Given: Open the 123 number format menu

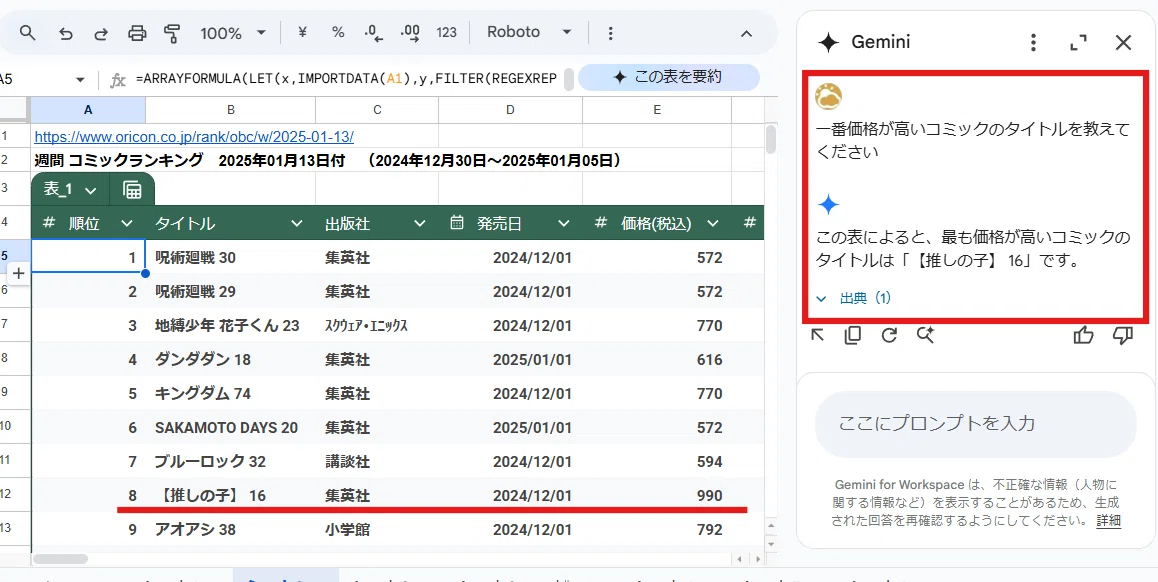Looking at the screenshot, I should [x=446, y=32].
